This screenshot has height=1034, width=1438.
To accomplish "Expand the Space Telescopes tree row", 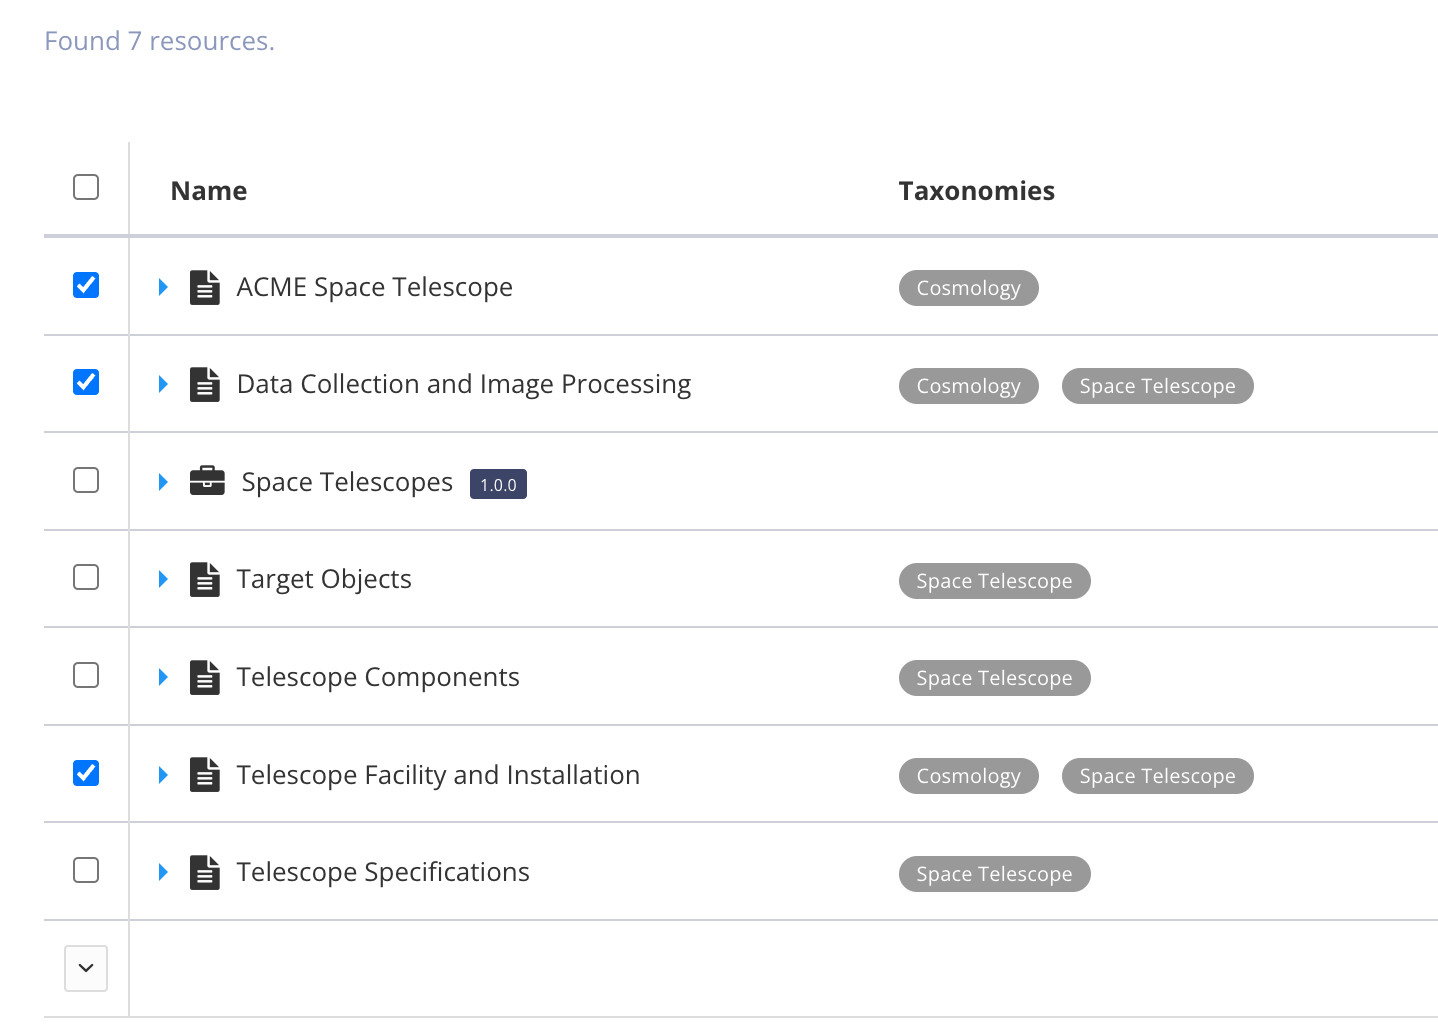I will (x=163, y=481).
